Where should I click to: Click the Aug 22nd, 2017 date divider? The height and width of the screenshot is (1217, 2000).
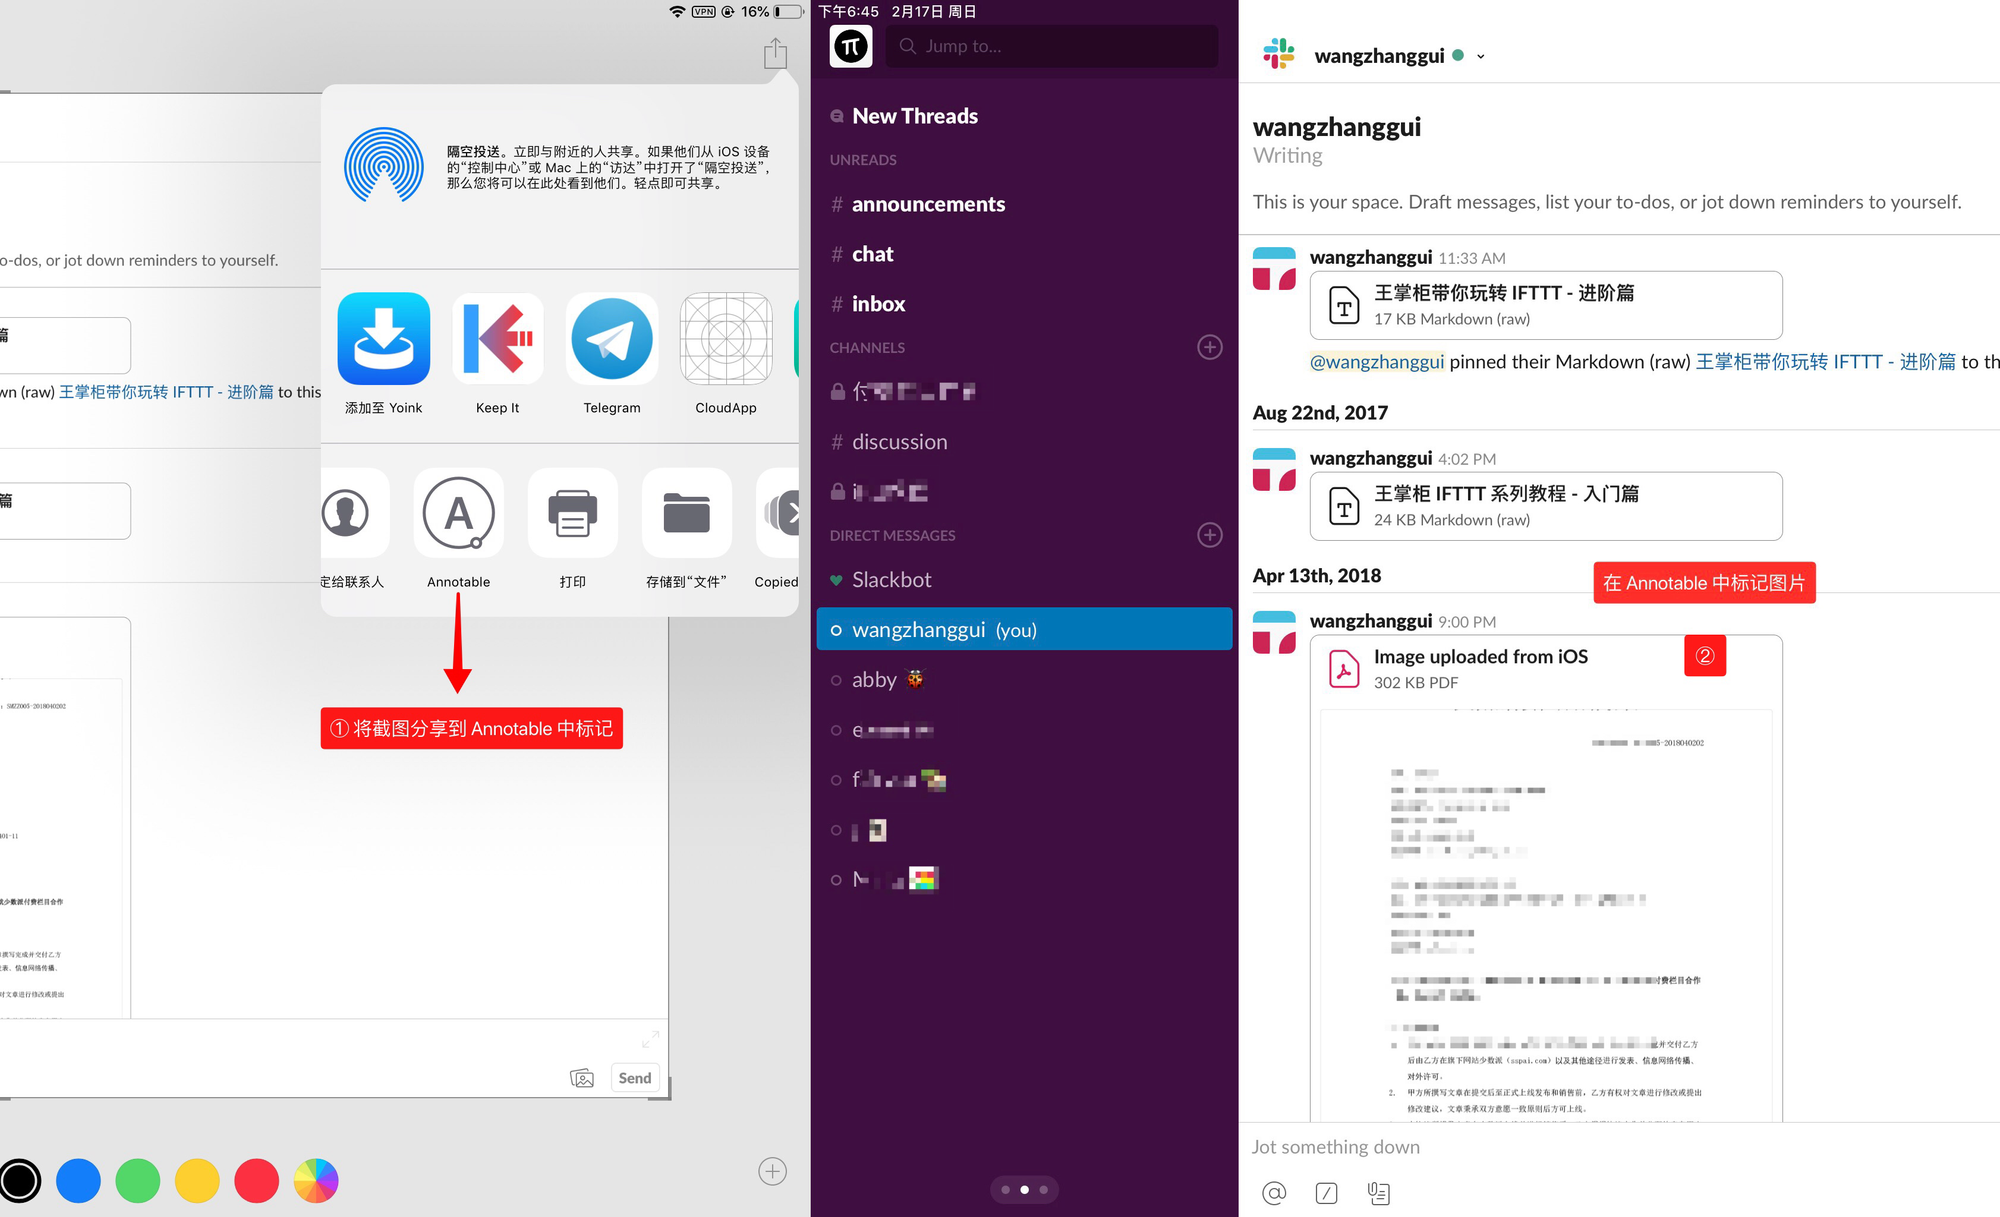click(x=1322, y=413)
